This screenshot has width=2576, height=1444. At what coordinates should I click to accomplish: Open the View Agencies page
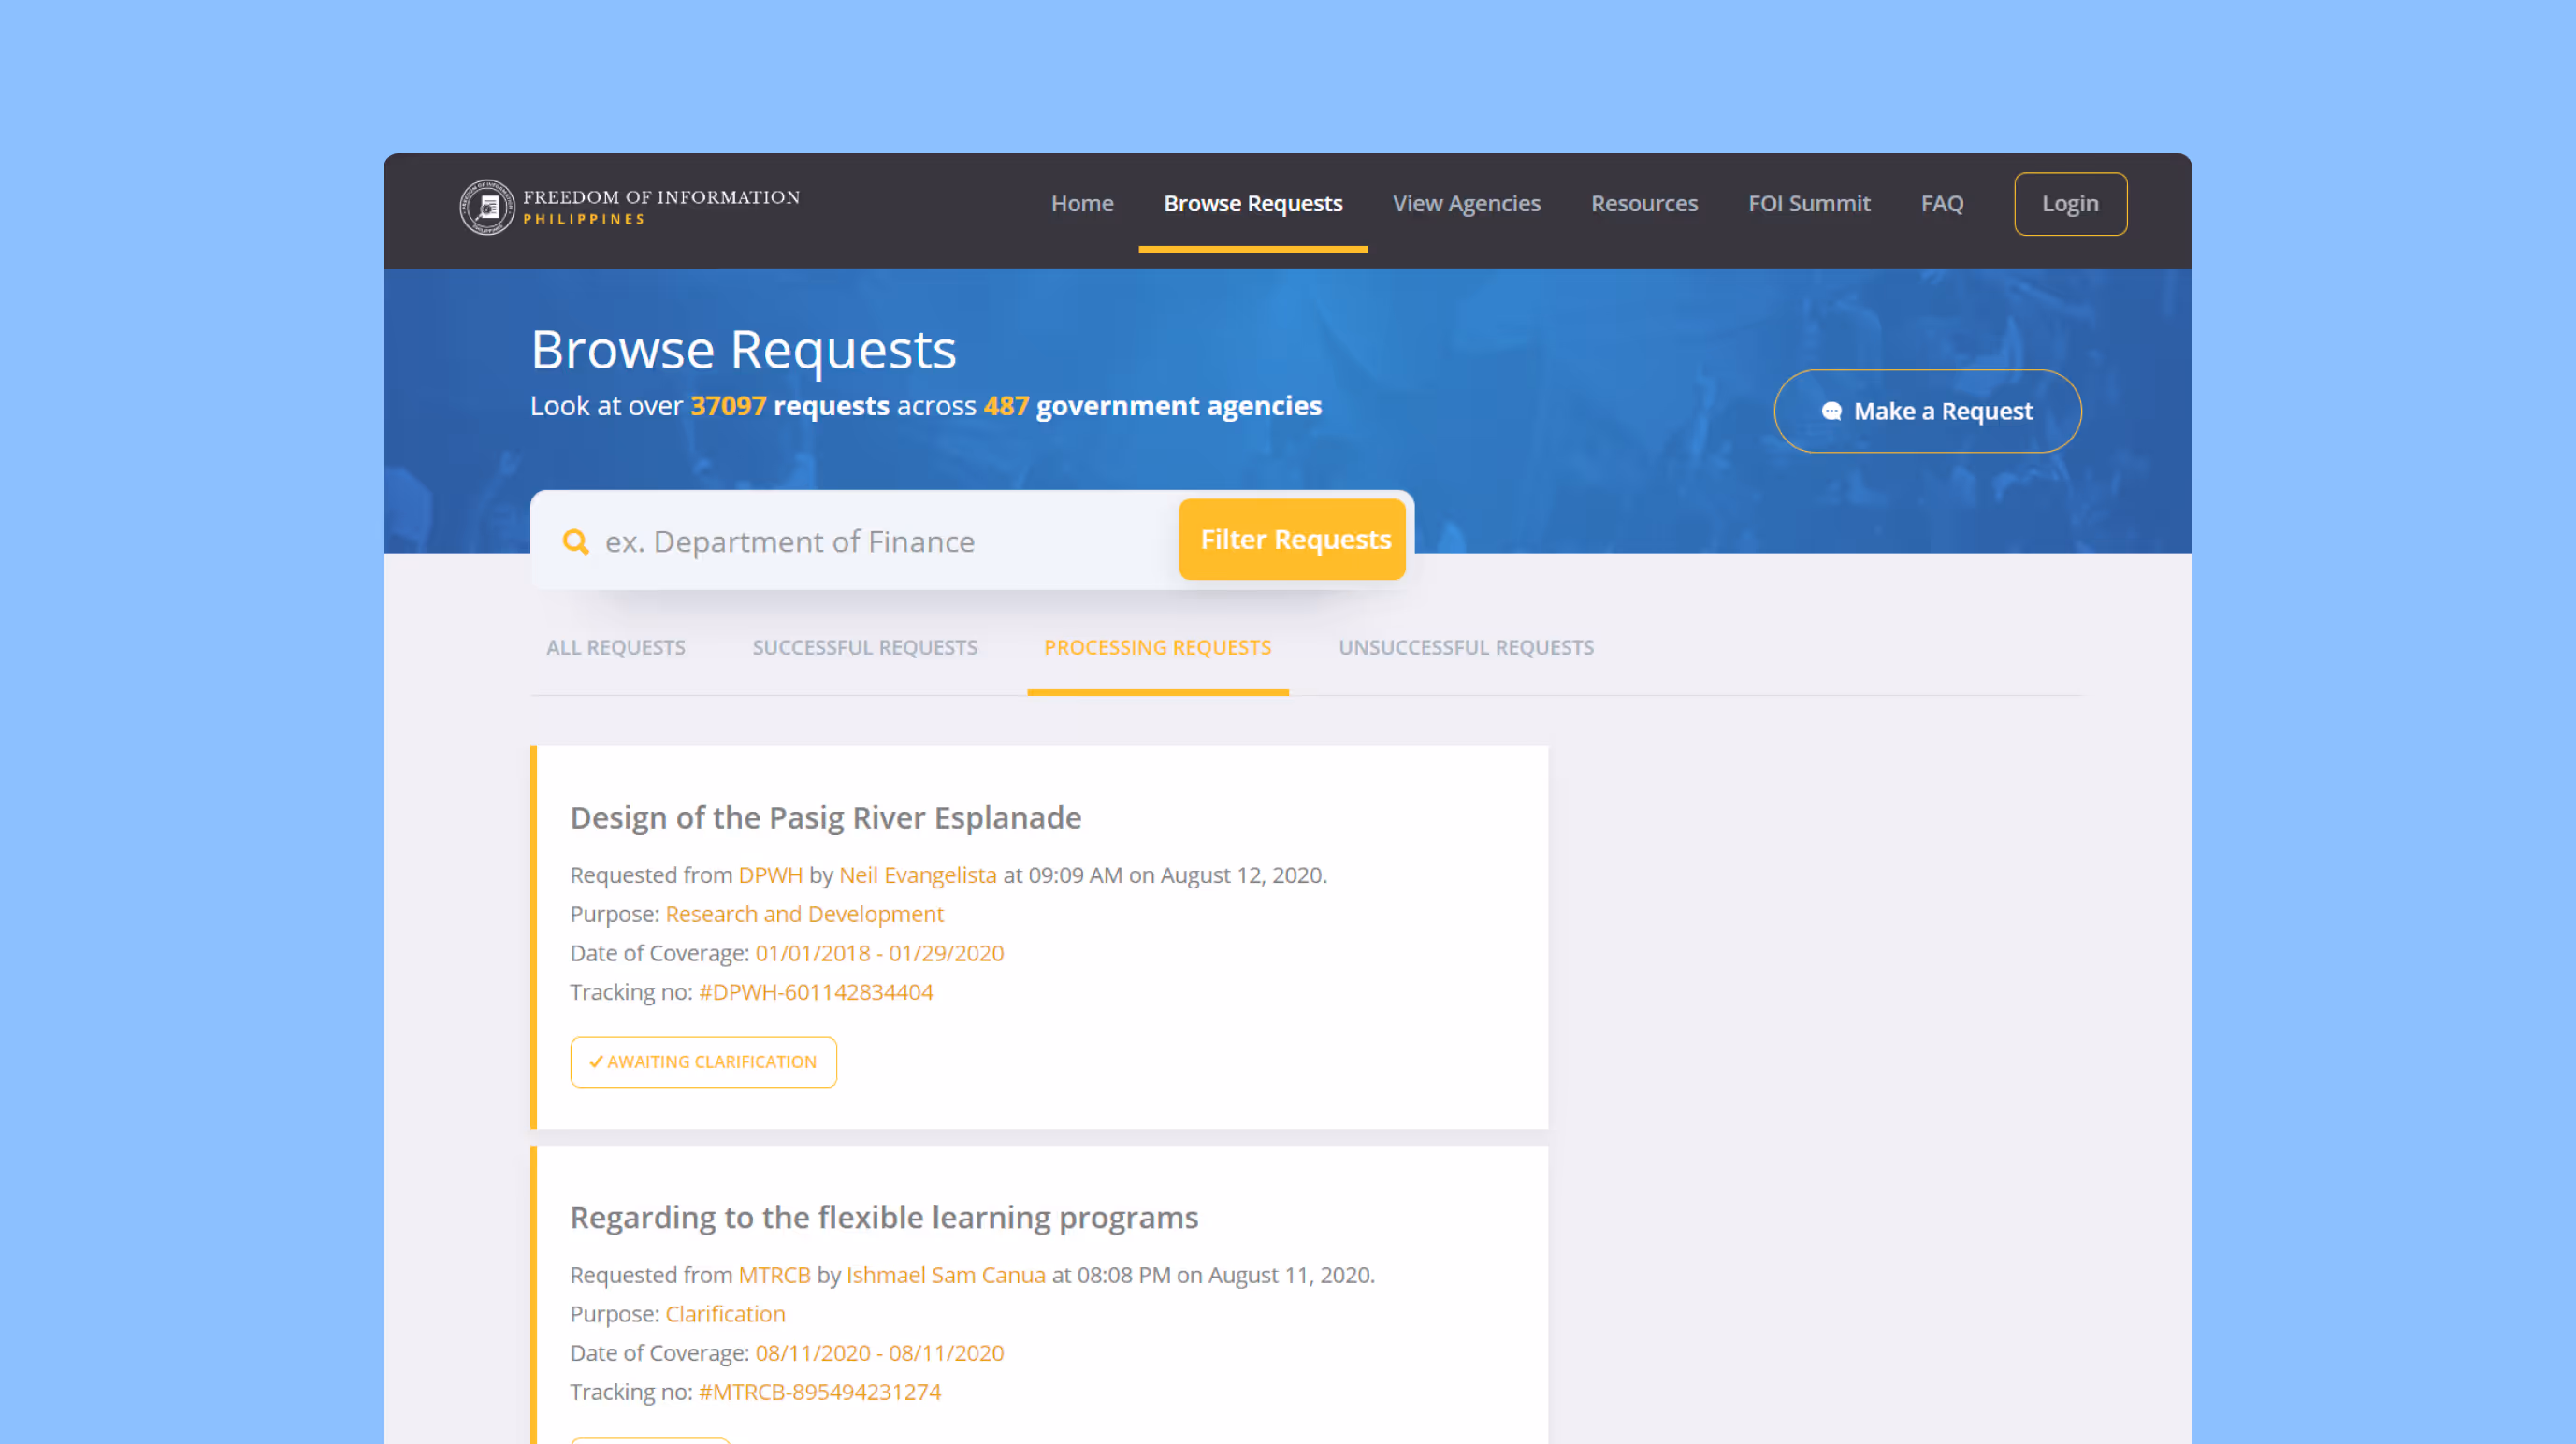(1466, 203)
